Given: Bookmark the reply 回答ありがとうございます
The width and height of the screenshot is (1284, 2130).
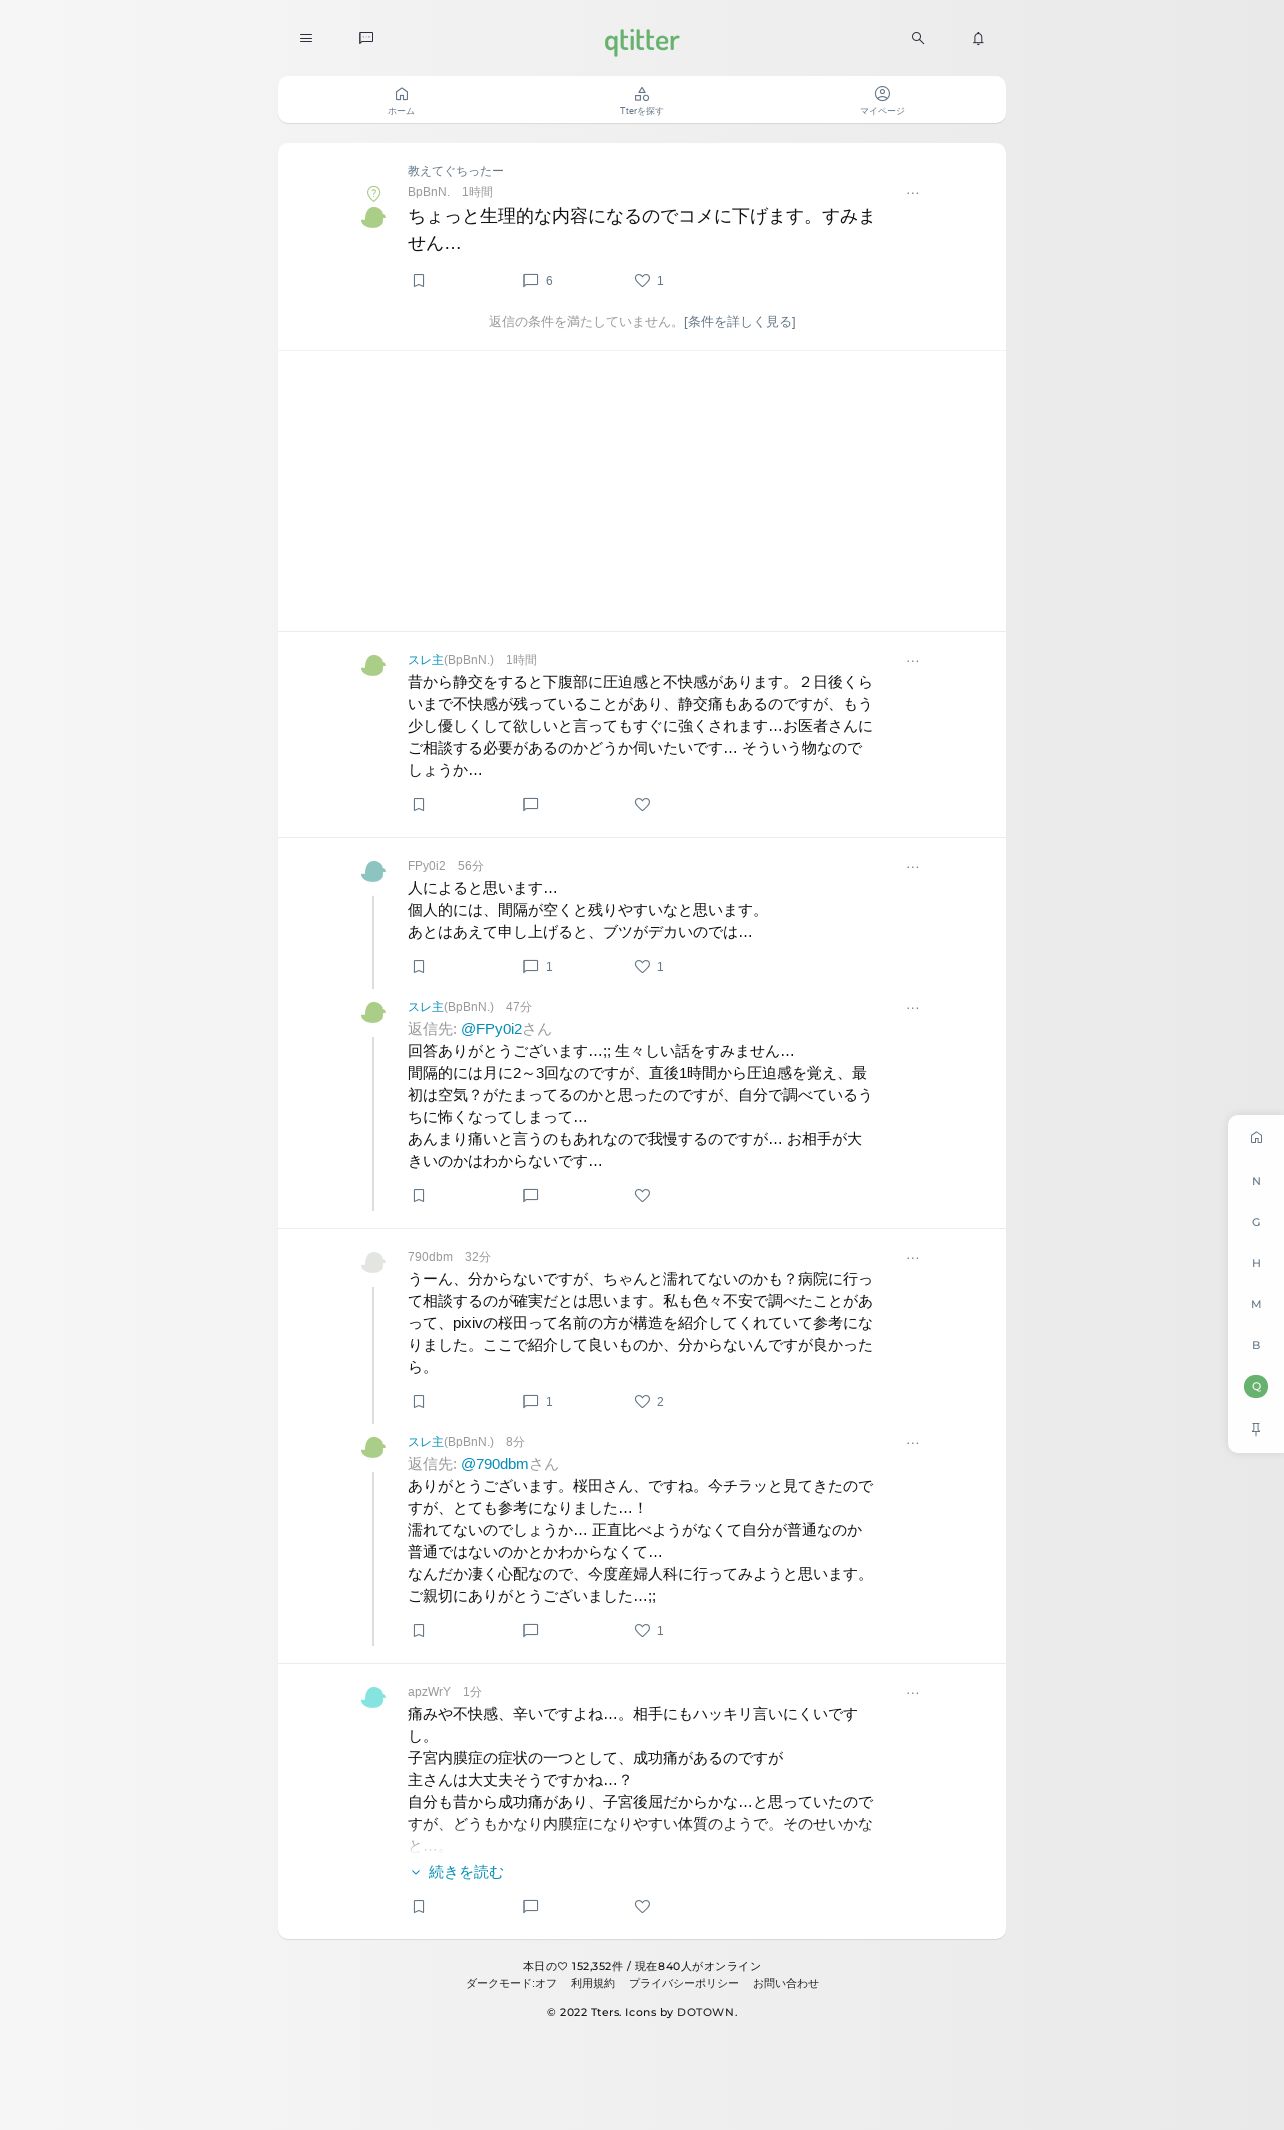Looking at the screenshot, I should click(x=419, y=1195).
